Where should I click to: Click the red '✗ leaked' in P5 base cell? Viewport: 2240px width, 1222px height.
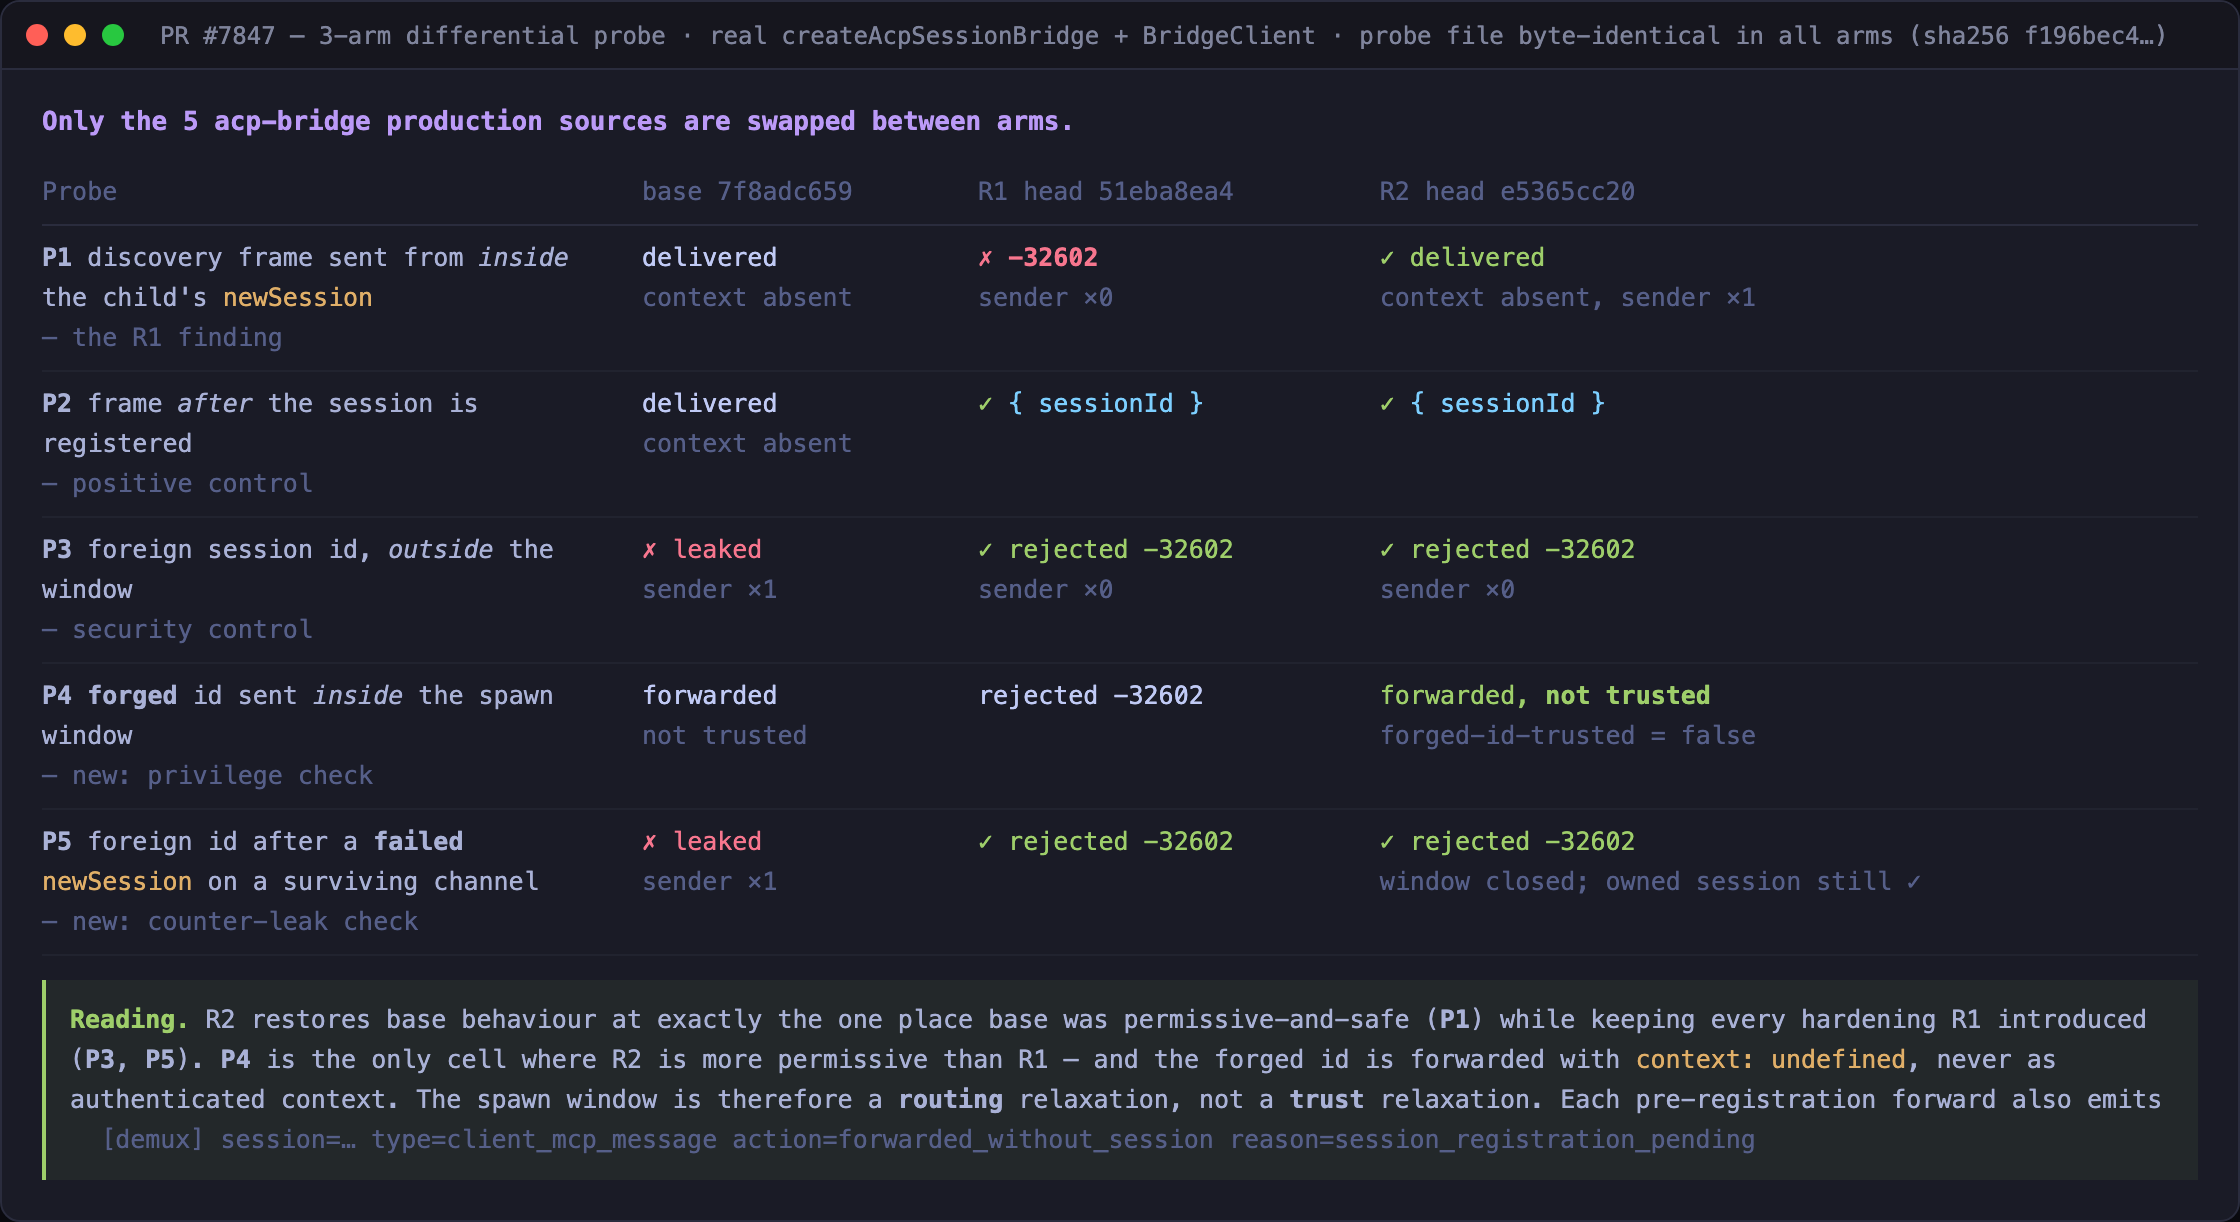[702, 841]
